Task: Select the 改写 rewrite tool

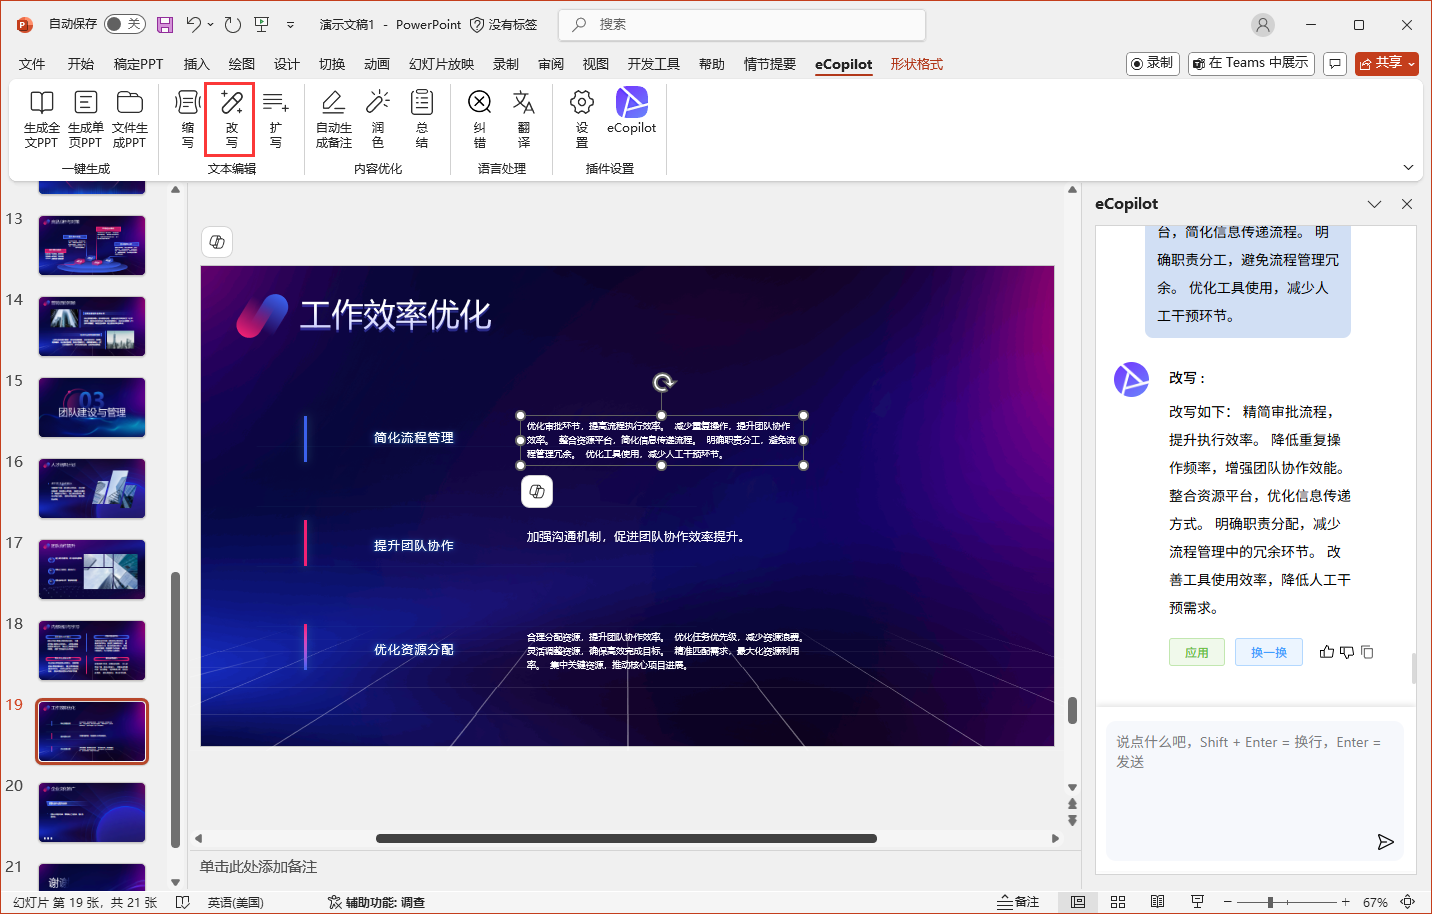Action: coord(230,119)
